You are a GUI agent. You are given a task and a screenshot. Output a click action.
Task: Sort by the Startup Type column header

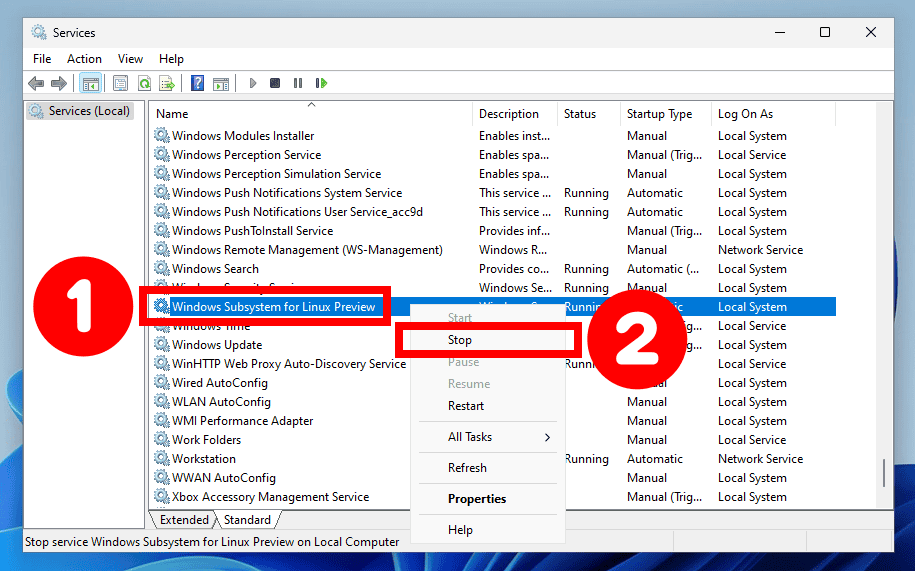pos(666,114)
